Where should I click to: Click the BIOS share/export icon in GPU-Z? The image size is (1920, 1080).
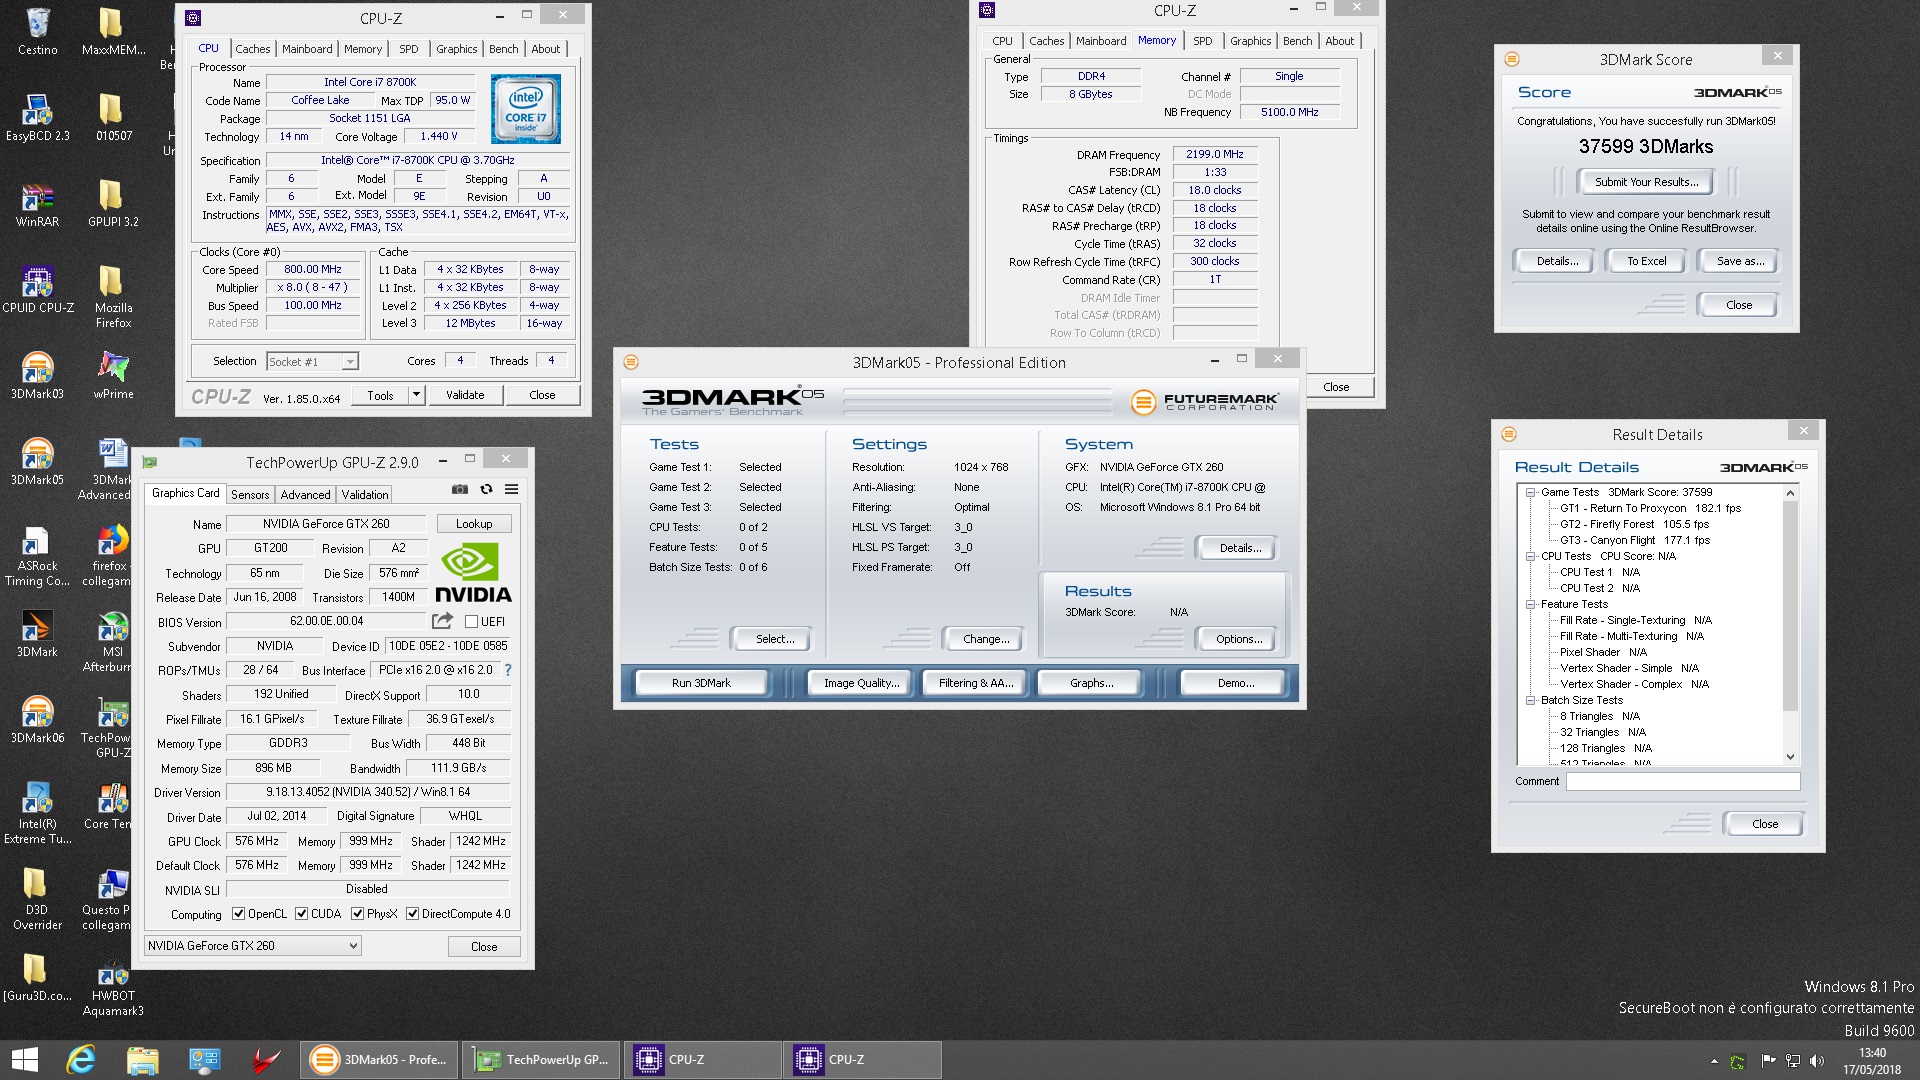442,621
